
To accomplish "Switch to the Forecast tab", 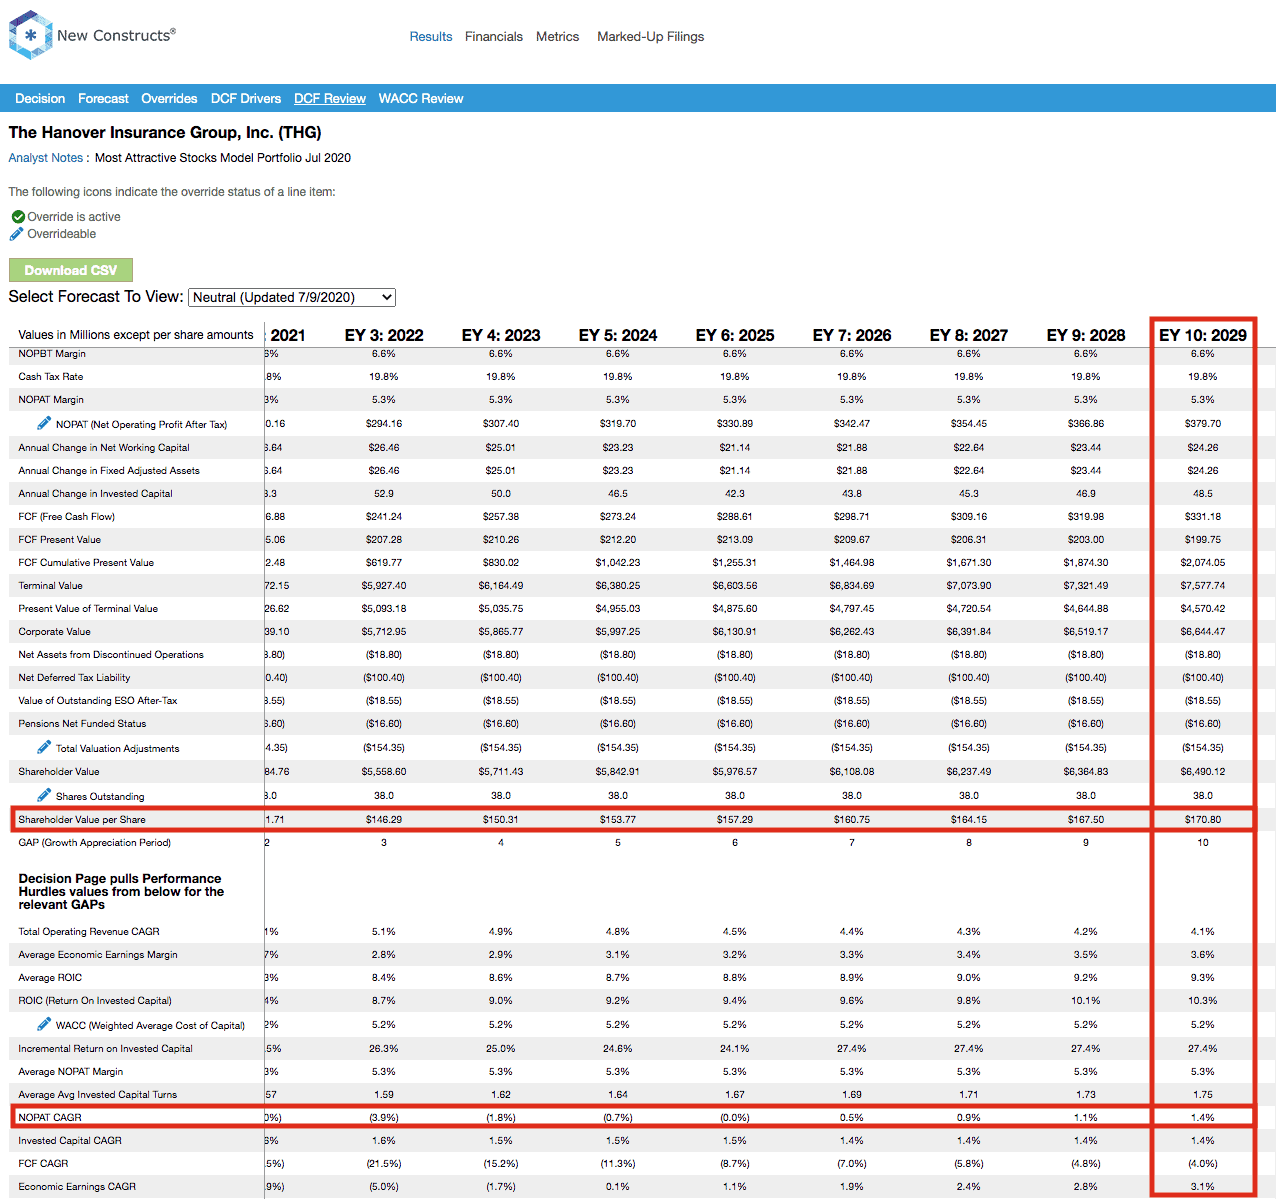I will 103,98.
